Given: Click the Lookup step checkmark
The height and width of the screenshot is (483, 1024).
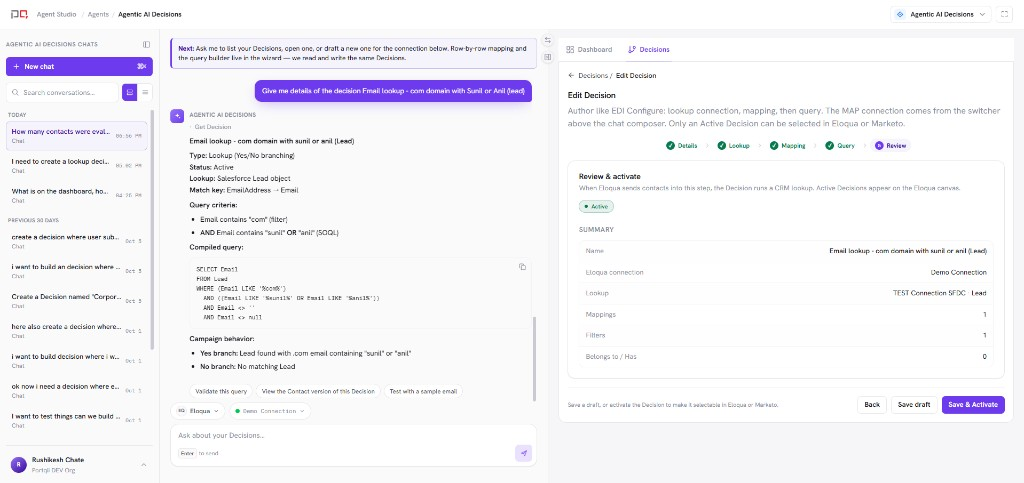Looking at the screenshot, I should tap(722, 146).
